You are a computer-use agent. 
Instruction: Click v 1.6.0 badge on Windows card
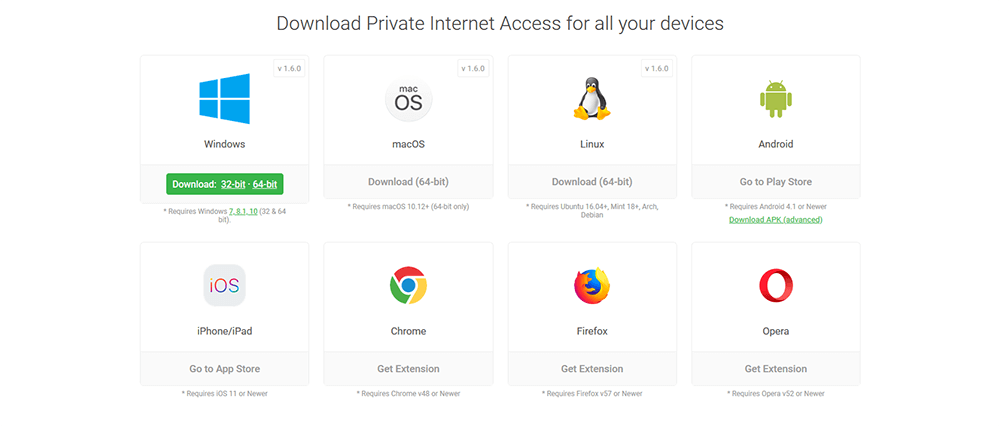point(290,68)
